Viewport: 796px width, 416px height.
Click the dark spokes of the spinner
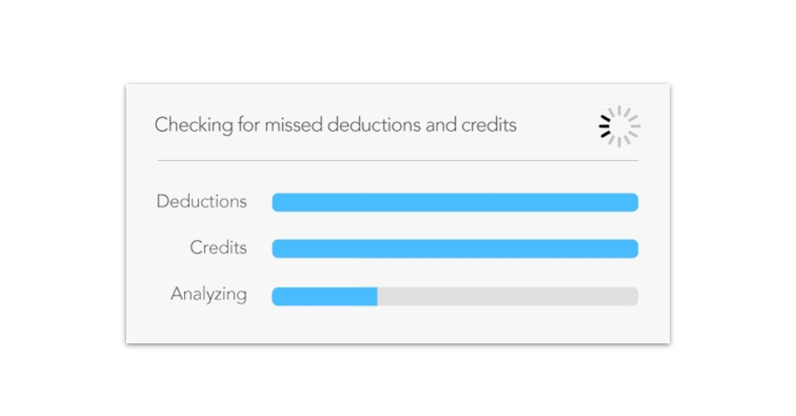(605, 126)
